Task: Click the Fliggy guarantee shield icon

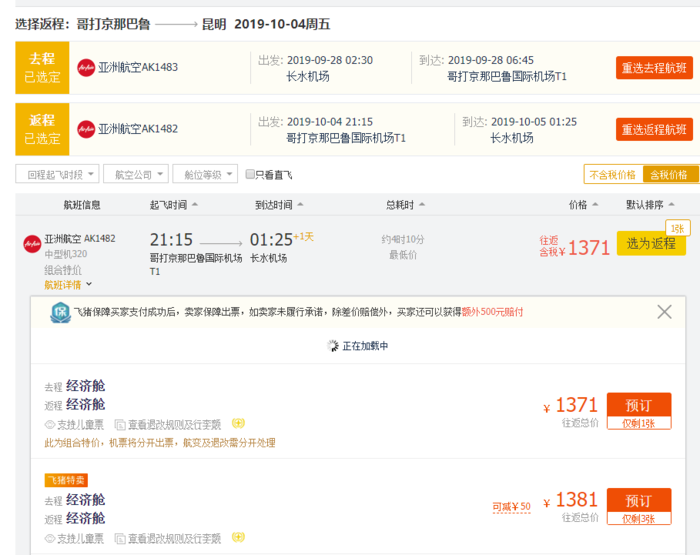Action: pos(60,313)
